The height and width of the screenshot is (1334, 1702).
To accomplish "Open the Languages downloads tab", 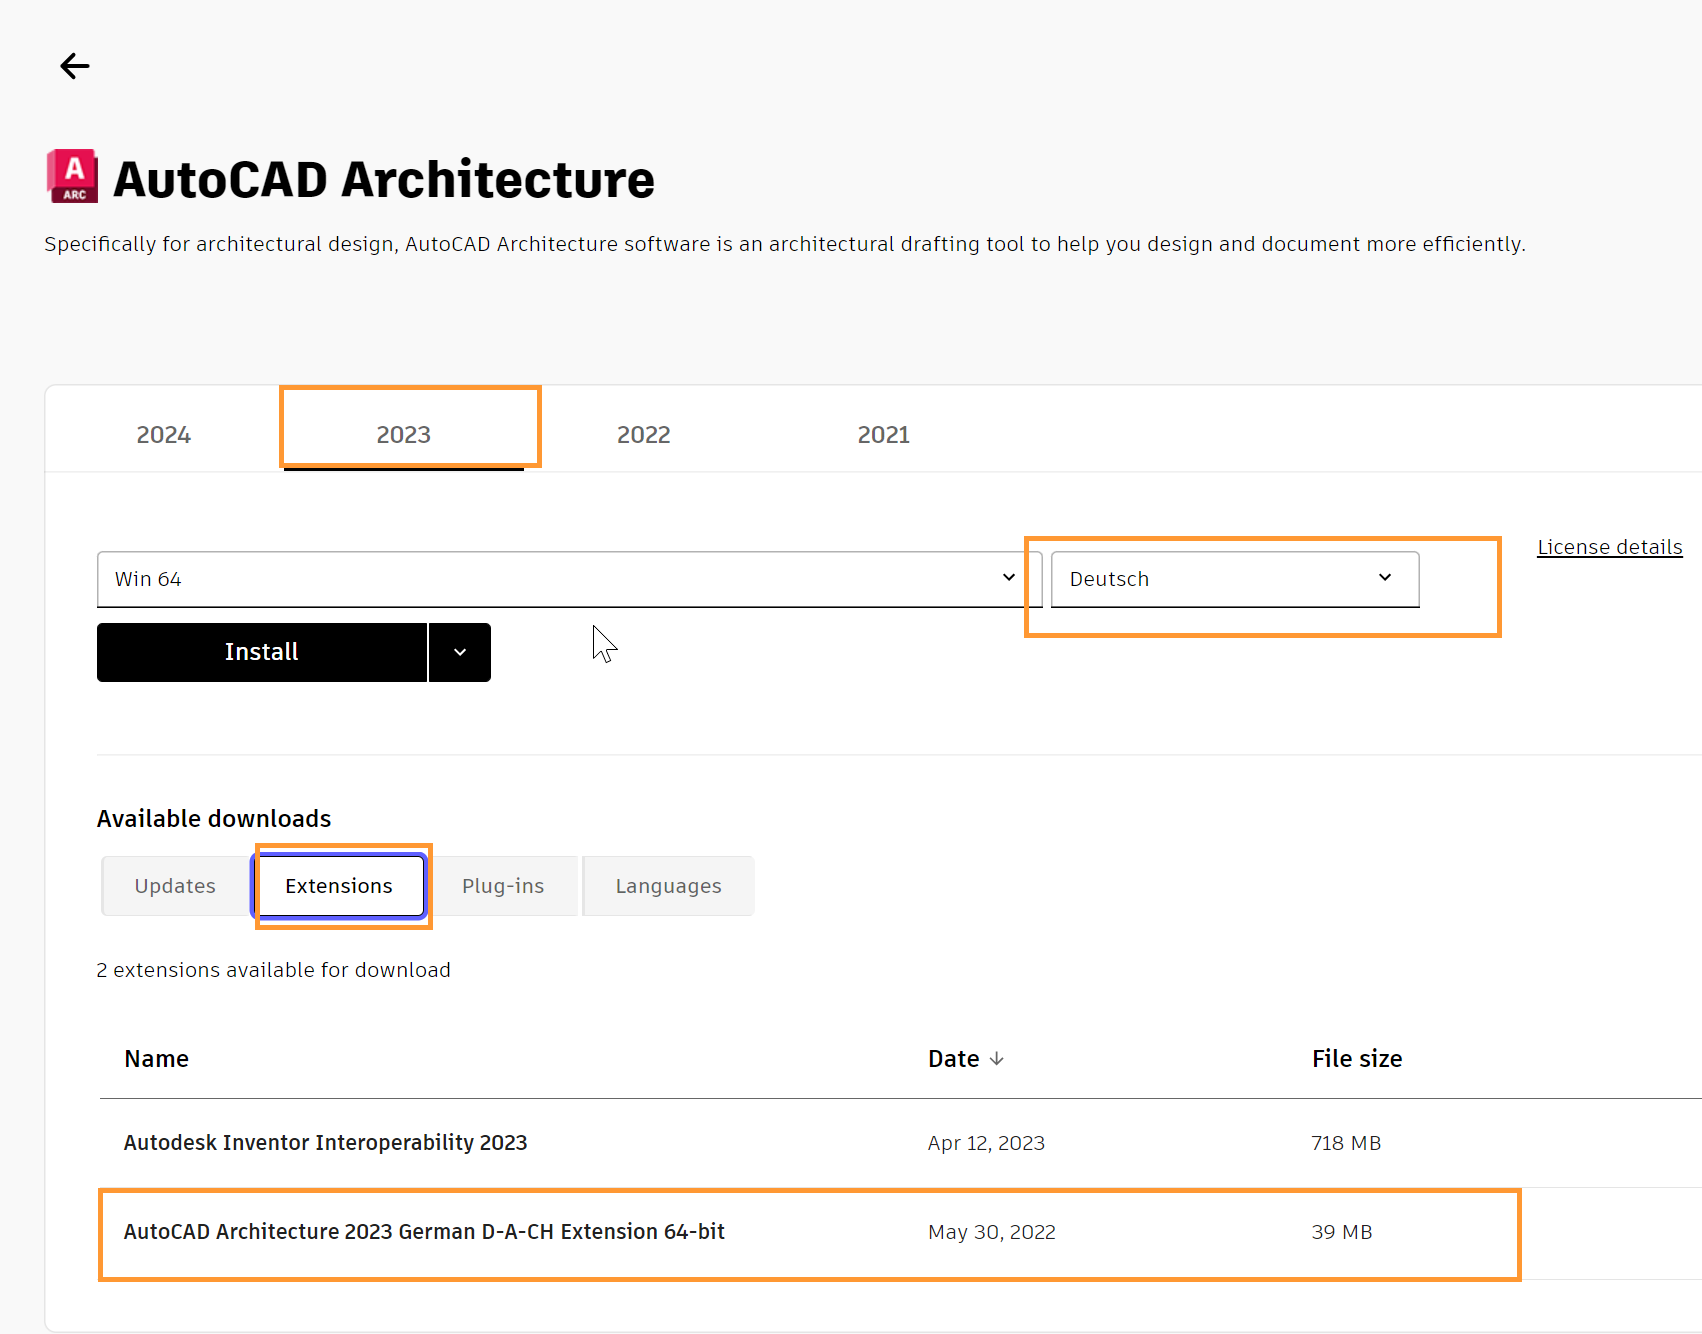I will click(668, 886).
